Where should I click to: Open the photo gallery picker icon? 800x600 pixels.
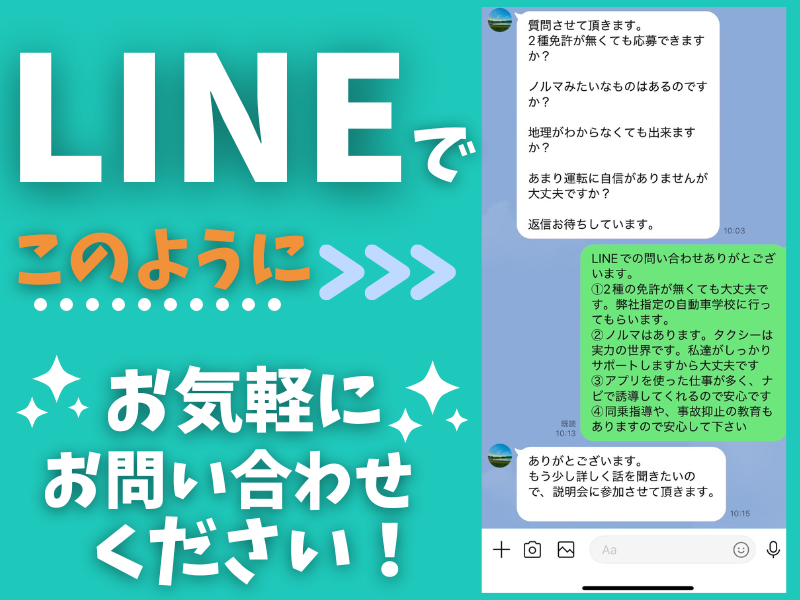pyautogui.click(x=566, y=547)
